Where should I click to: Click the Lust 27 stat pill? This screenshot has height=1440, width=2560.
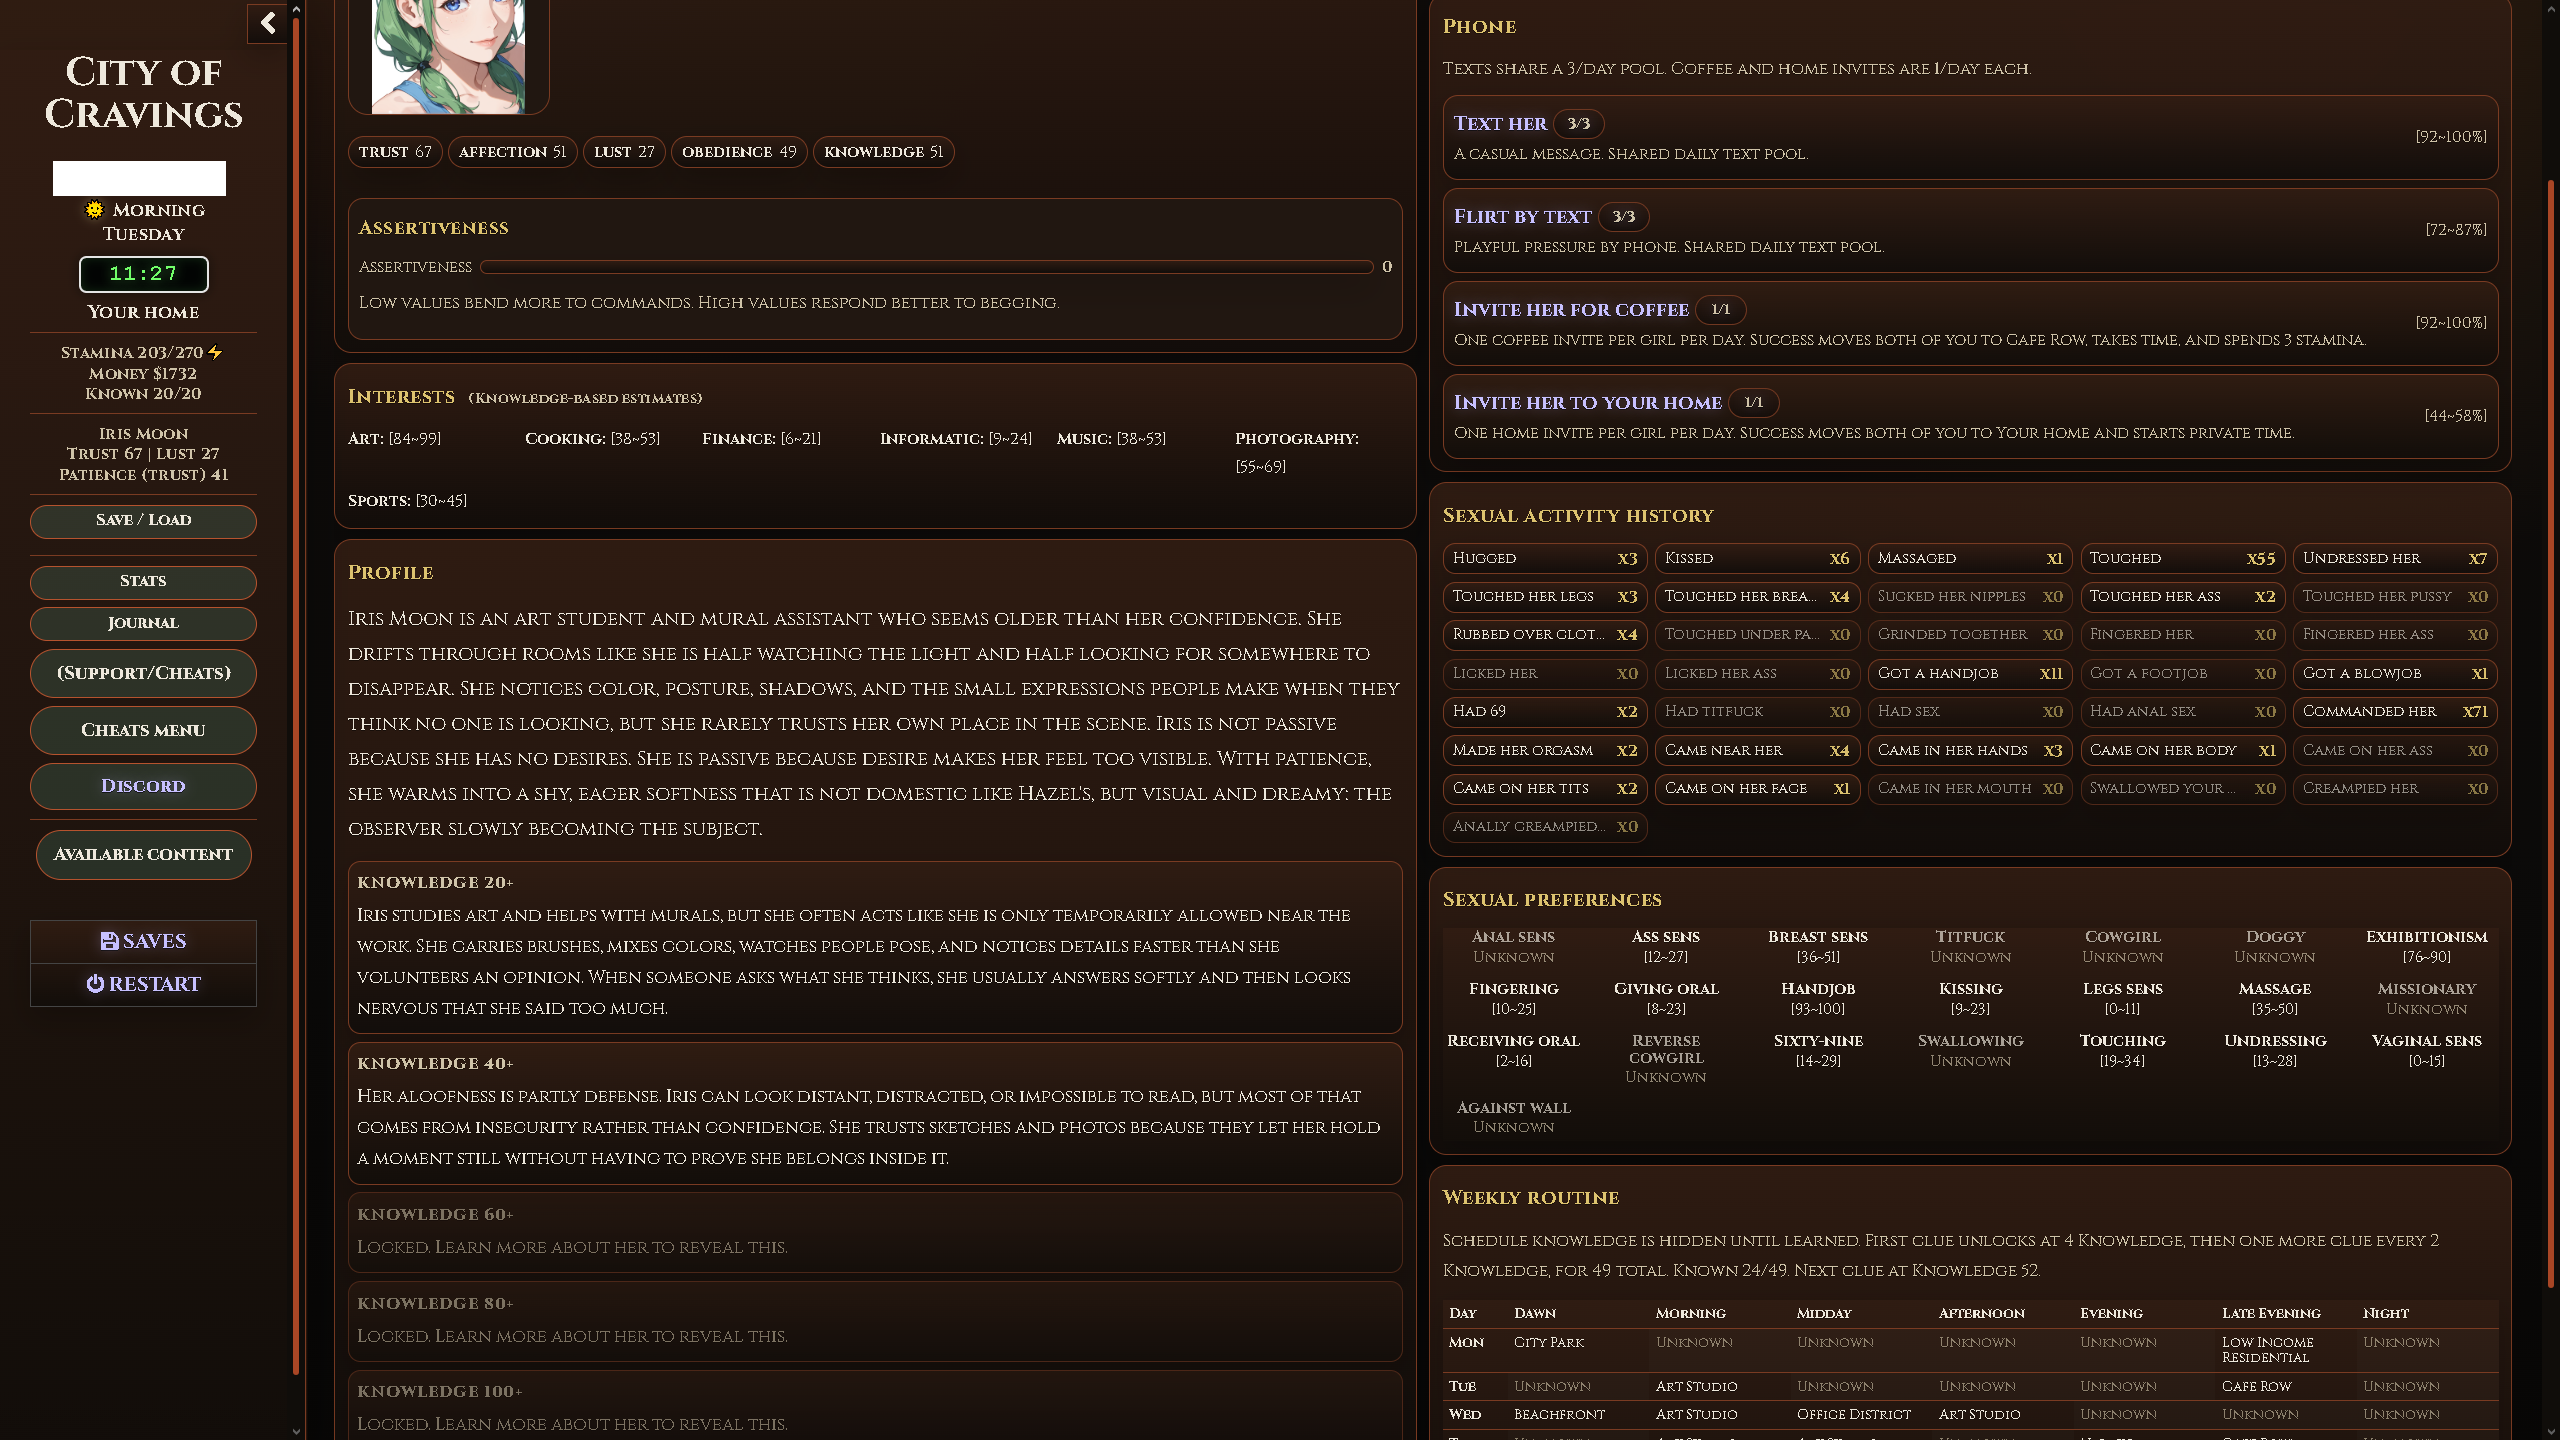(x=624, y=152)
